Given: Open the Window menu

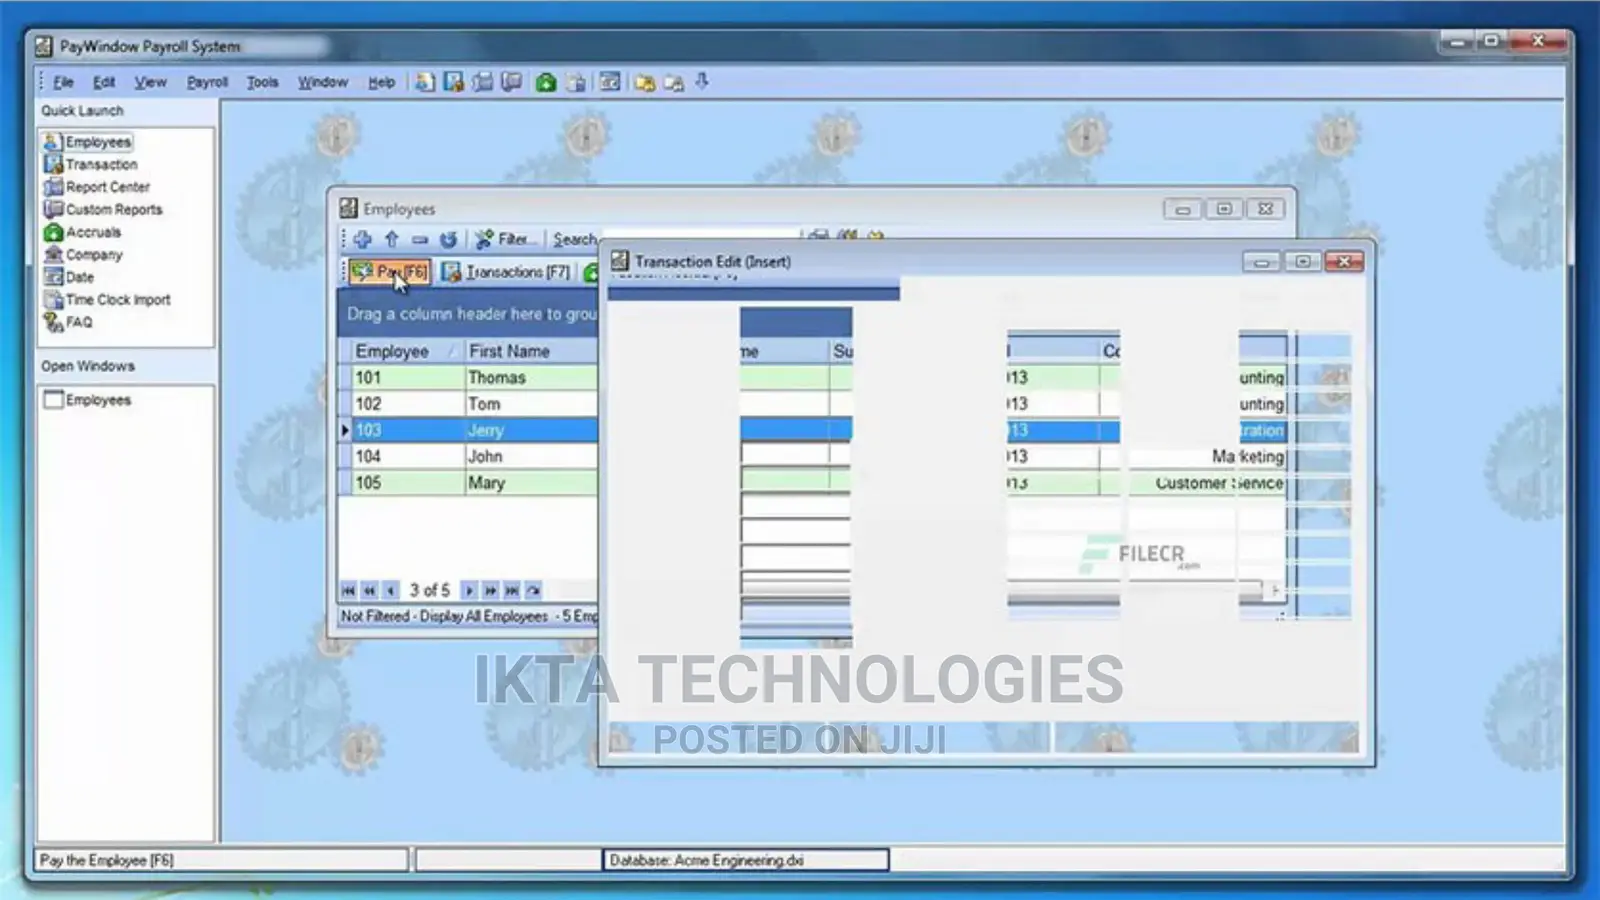Looking at the screenshot, I should (x=322, y=82).
